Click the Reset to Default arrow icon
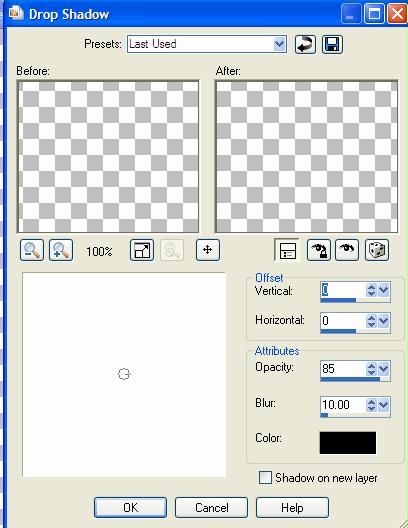Viewport: 408px width, 528px height. [x=305, y=44]
